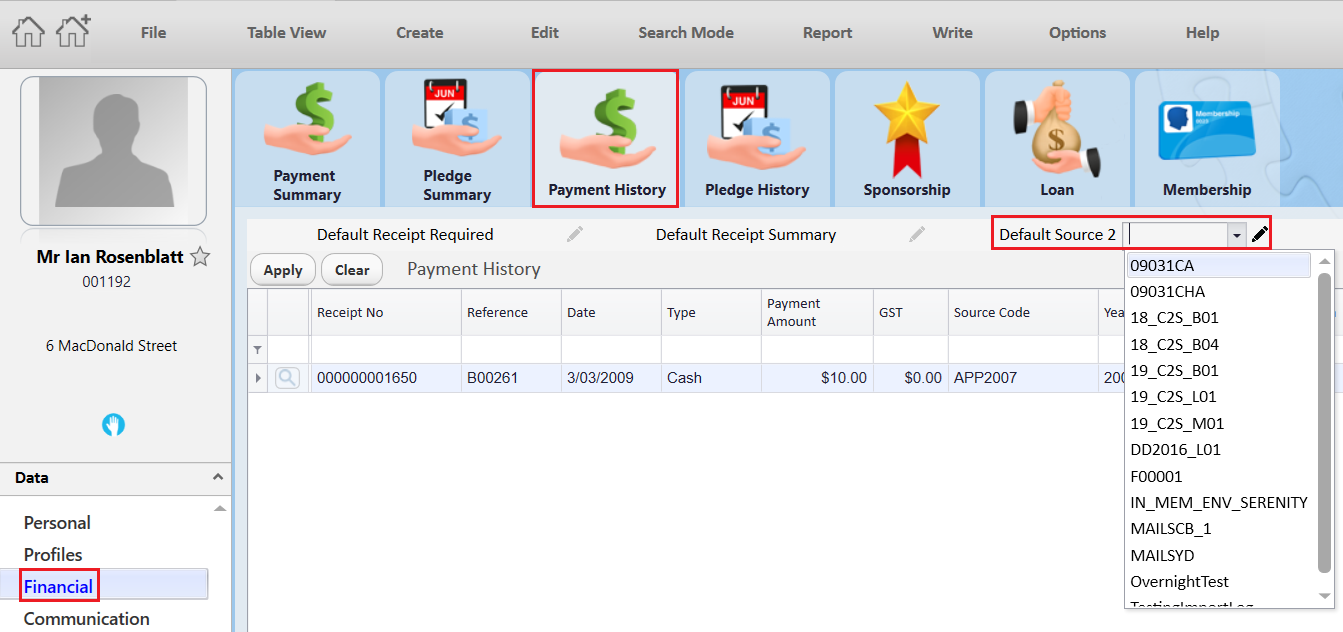Toggle the Default Source 2 dropdown arrow
The image size is (1343, 632).
pos(1237,235)
